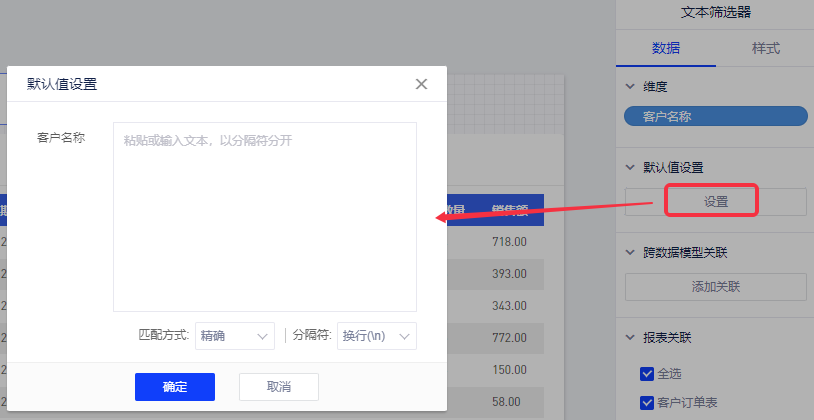Open the 分隔符 dropdown showing 换行(\n)
The width and height of the screenshot is (814, 420).
click(x=376, y=336)
